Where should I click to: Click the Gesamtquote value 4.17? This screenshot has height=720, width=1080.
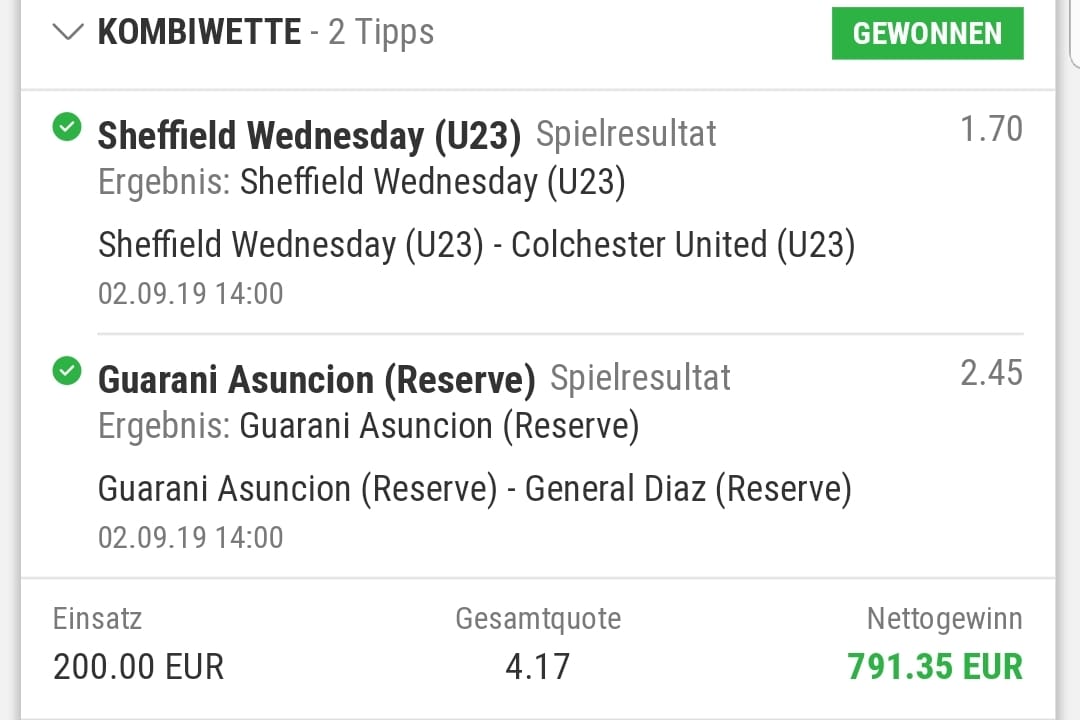pos(538,666)
